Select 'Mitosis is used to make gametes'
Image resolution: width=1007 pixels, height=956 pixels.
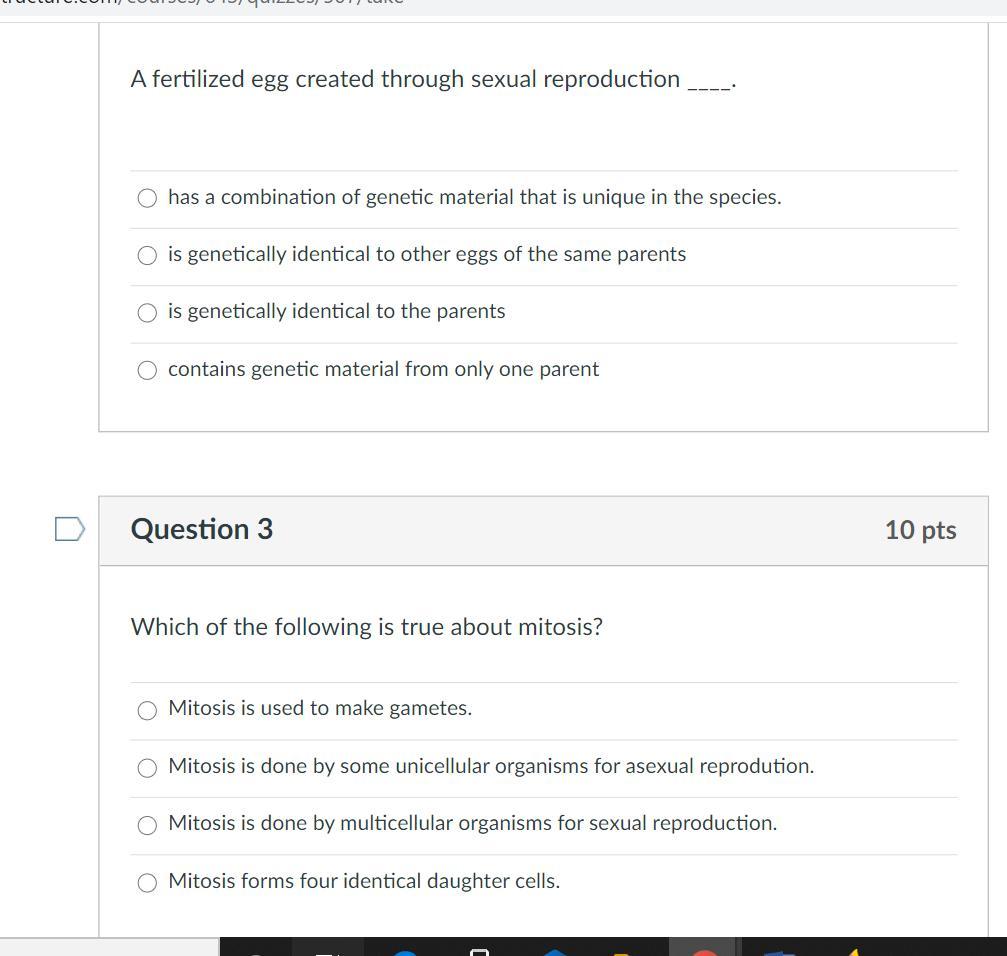pyautogui.click(x=147, y=710)
